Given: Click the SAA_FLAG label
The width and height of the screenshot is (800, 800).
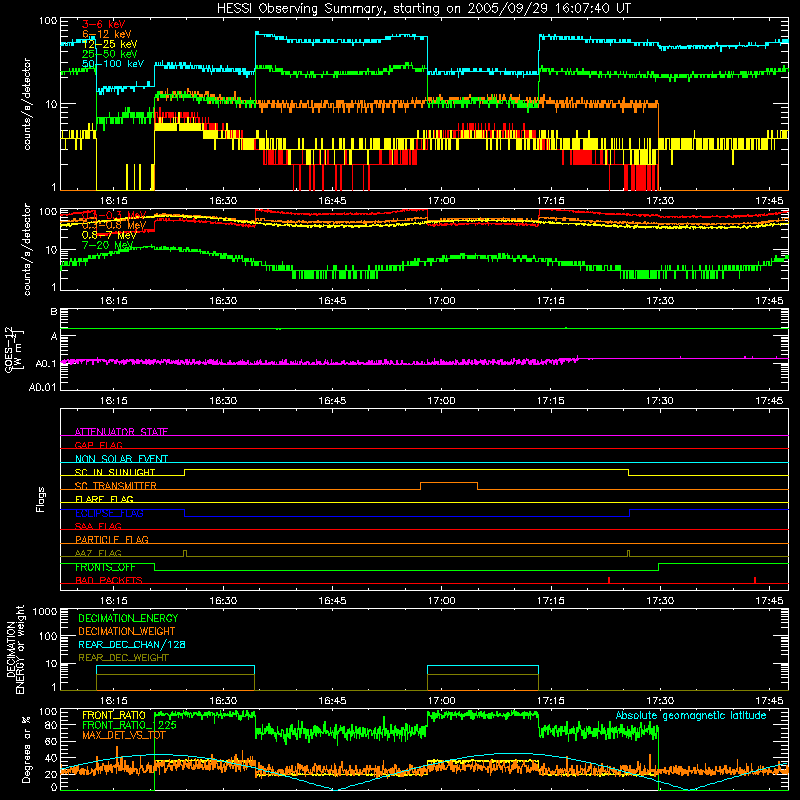Looking at the screenshot, I should [98, 526].
